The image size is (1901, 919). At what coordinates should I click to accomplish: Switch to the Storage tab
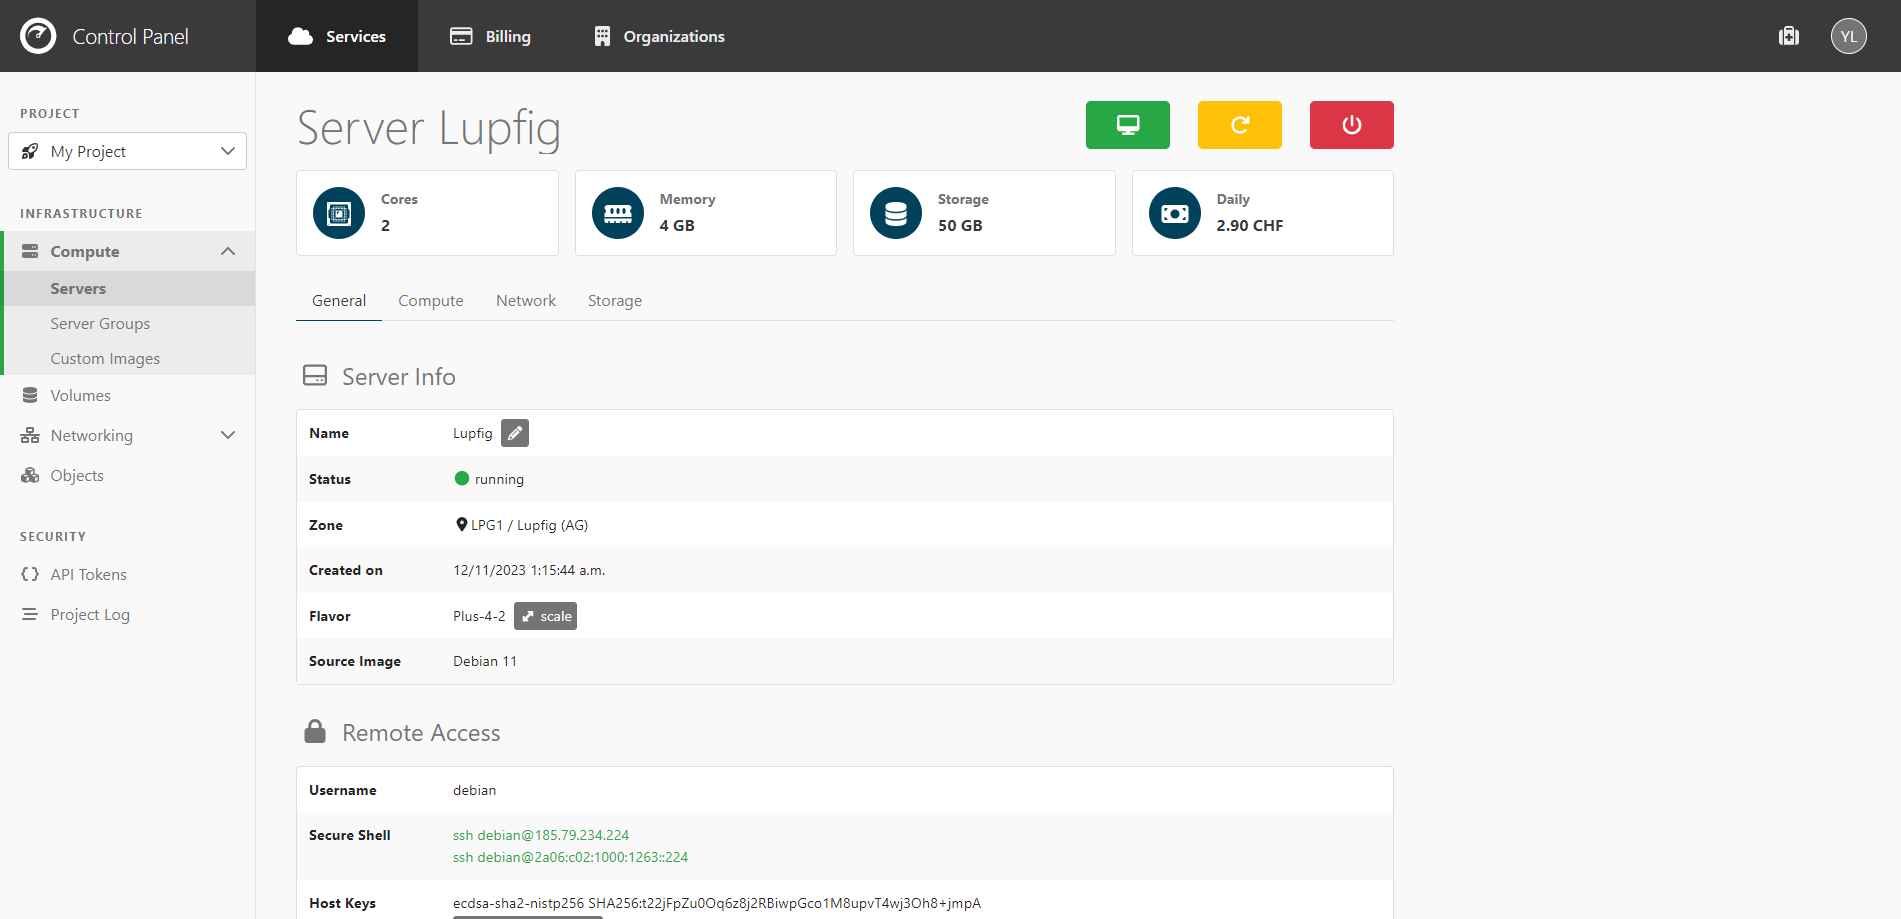pos(615,300)
